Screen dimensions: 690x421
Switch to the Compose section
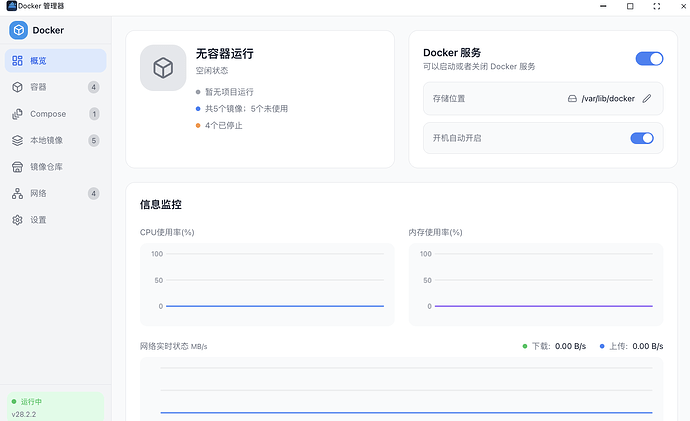[x=48, y=114]
